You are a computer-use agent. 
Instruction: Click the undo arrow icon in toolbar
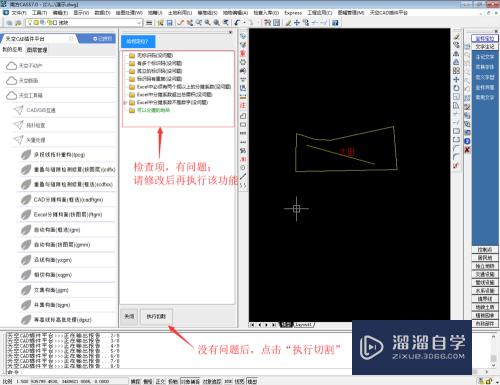pos(237,23)
